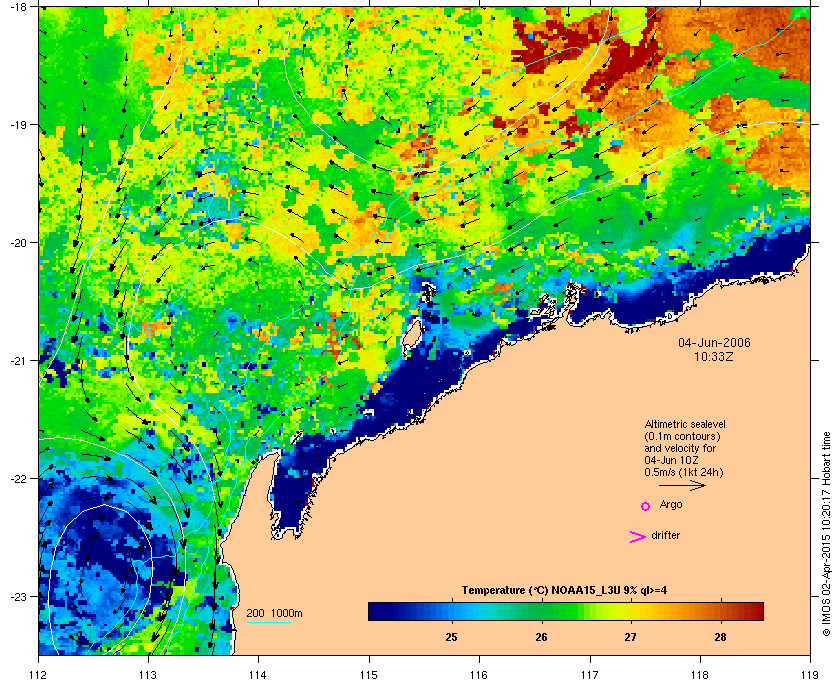Click the cyan 200 1000m isobath legend line
Screen dimensions: 840x680
coord(268,623)
